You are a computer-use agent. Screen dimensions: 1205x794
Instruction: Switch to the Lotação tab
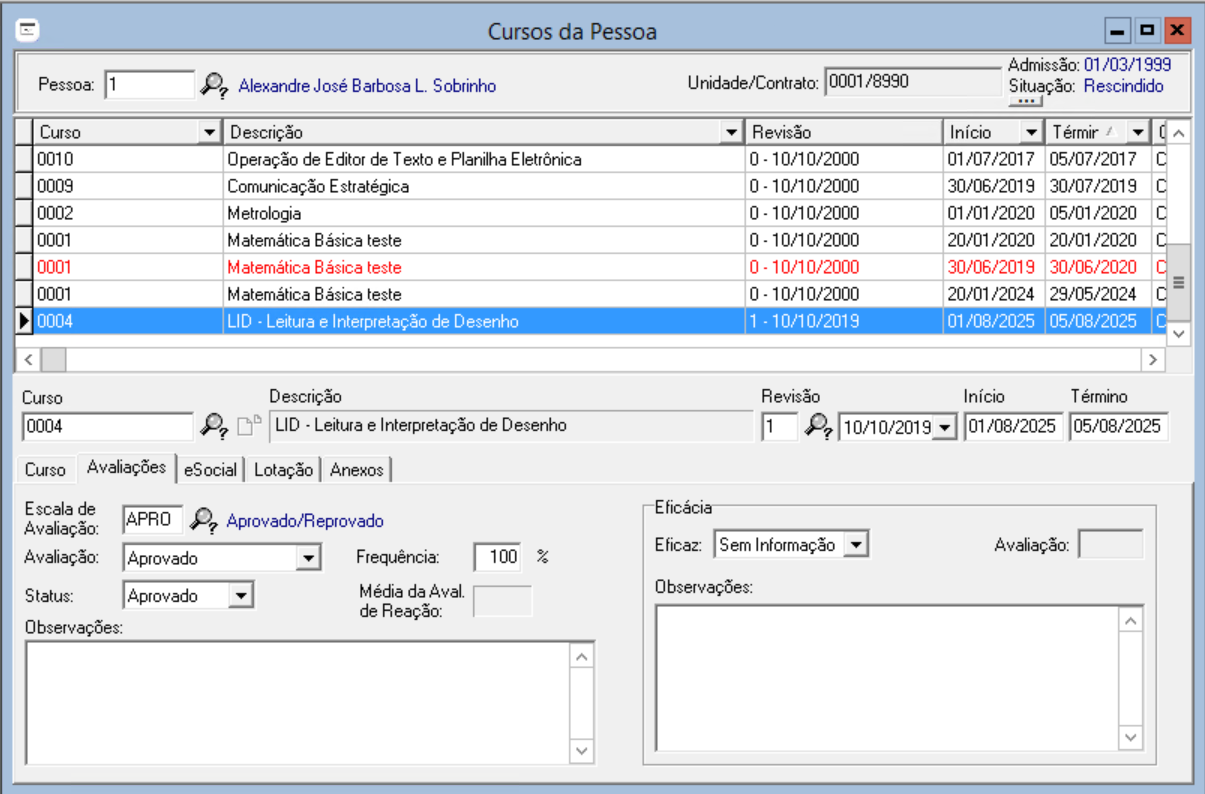(285, 469)
